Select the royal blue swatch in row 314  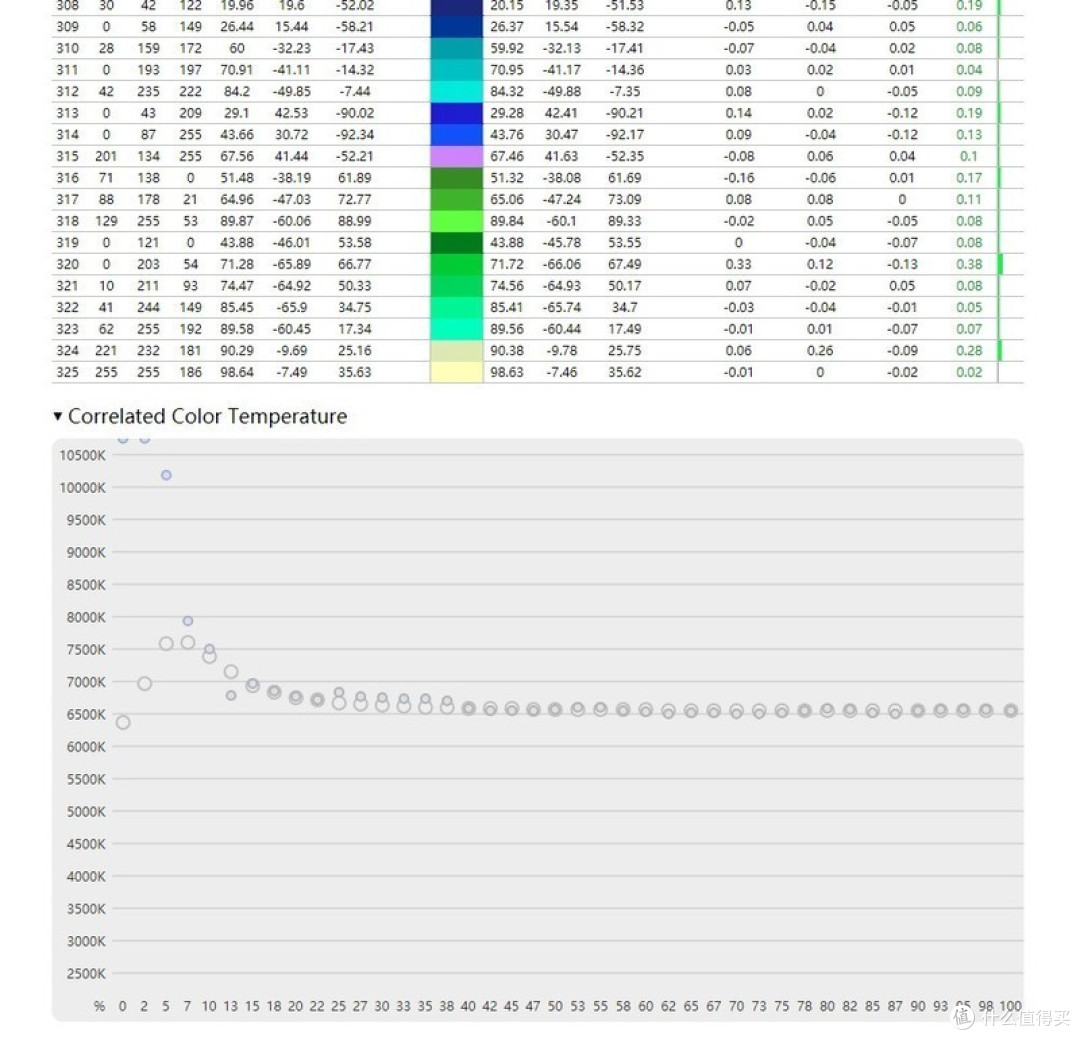[457, 135]
